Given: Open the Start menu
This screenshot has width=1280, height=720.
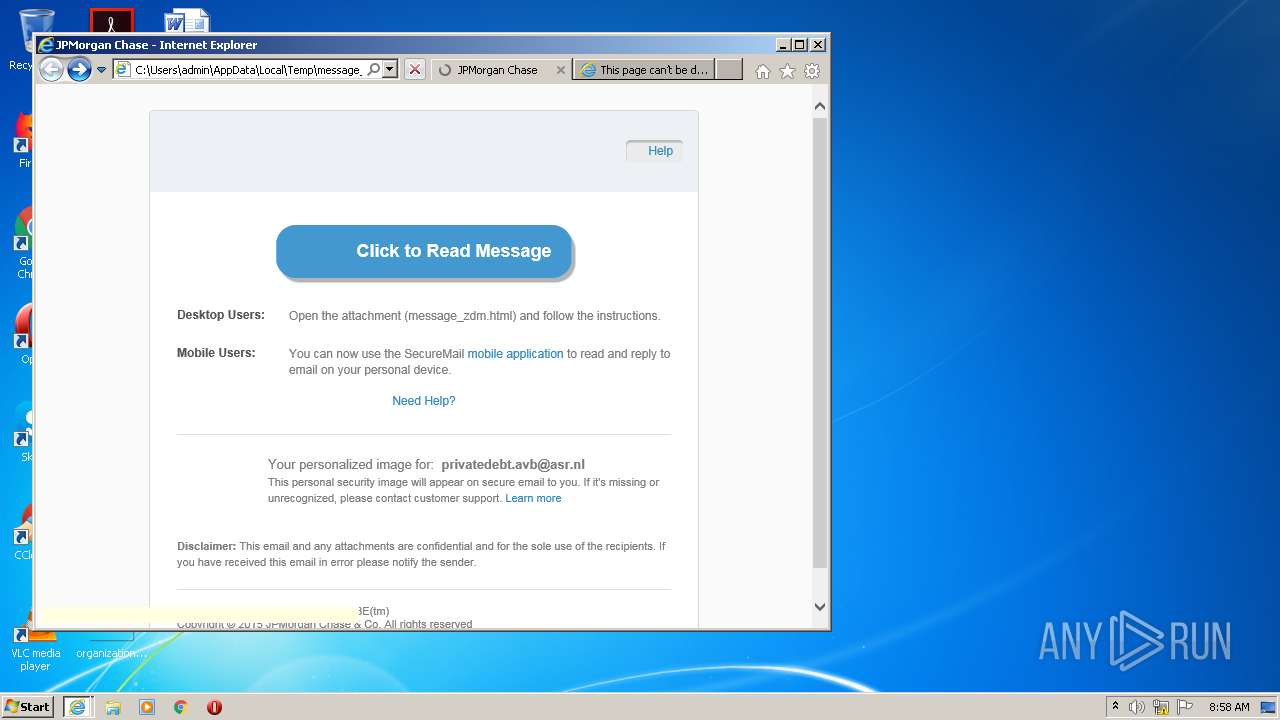Looking at the screenshot, I should 28,706.
